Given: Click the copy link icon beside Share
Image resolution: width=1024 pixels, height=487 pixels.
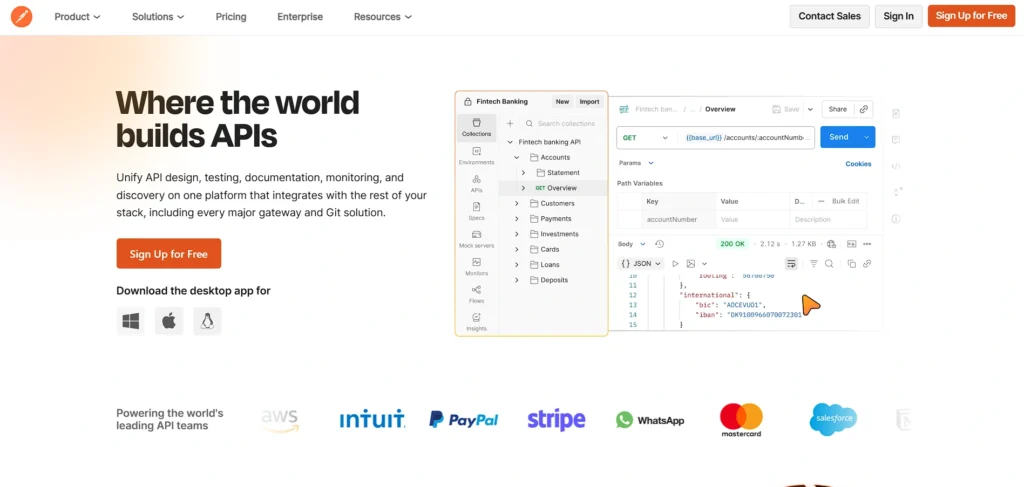Looking at the screenshot, I should point(863,110).
